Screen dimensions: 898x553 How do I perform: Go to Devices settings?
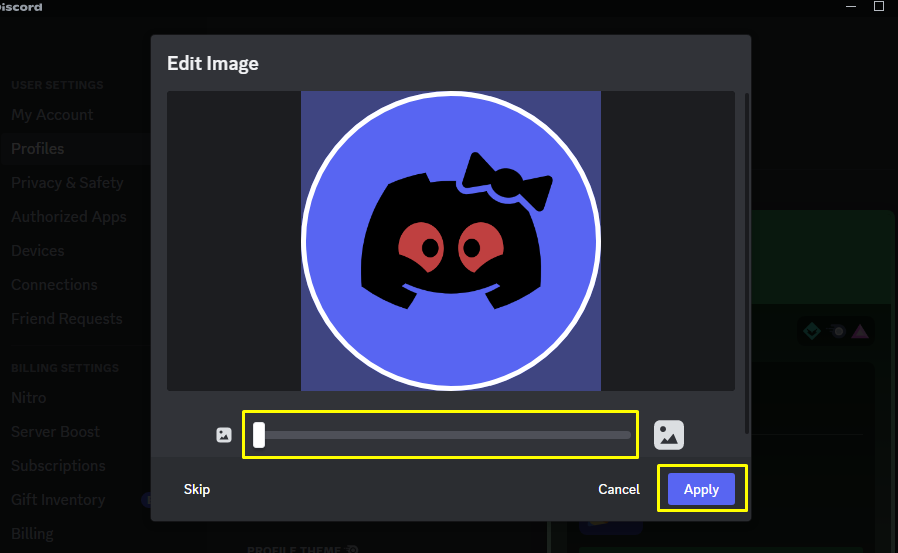pos(38,251)
